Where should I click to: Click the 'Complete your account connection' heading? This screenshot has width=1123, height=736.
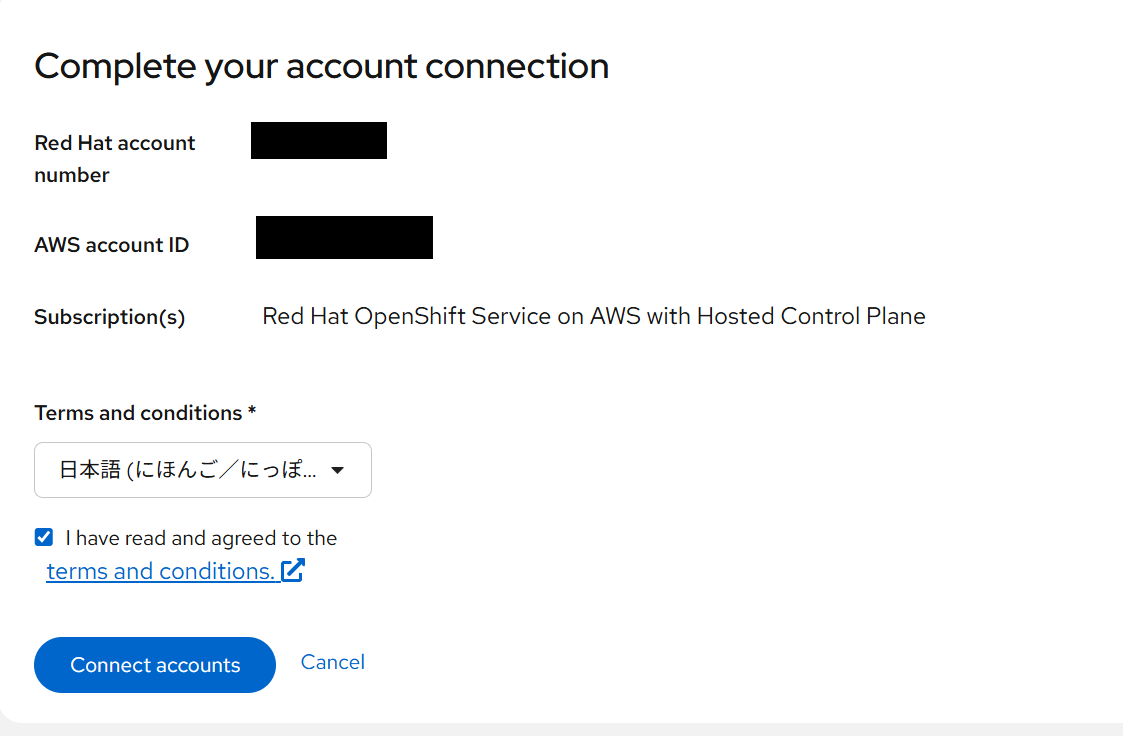(321, 66)
